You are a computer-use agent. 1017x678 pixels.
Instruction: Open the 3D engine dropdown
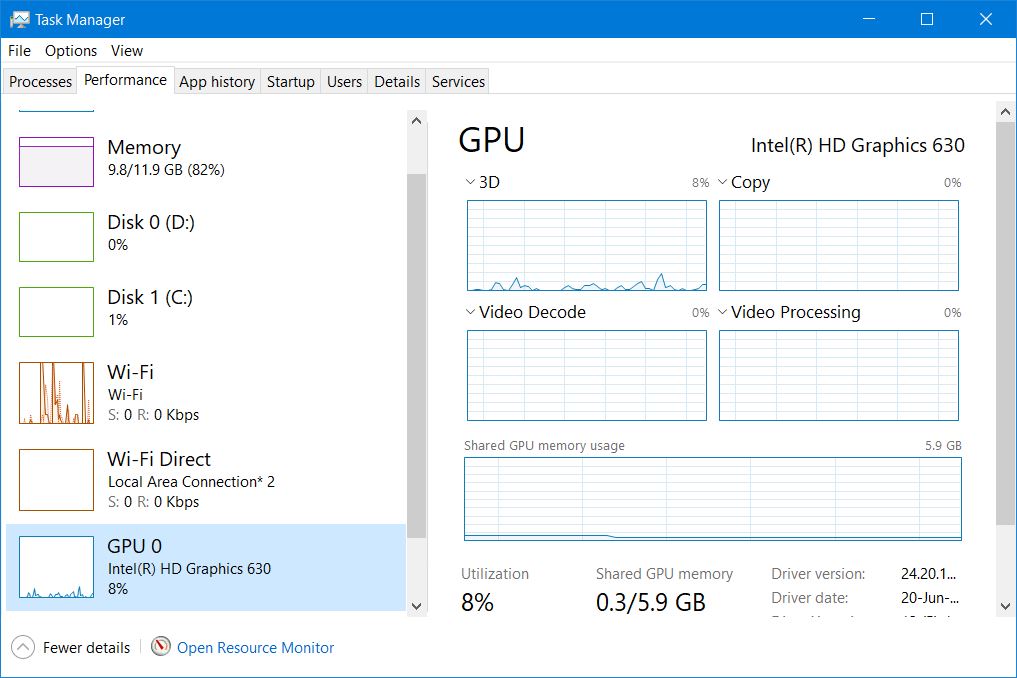coord(471,183)
